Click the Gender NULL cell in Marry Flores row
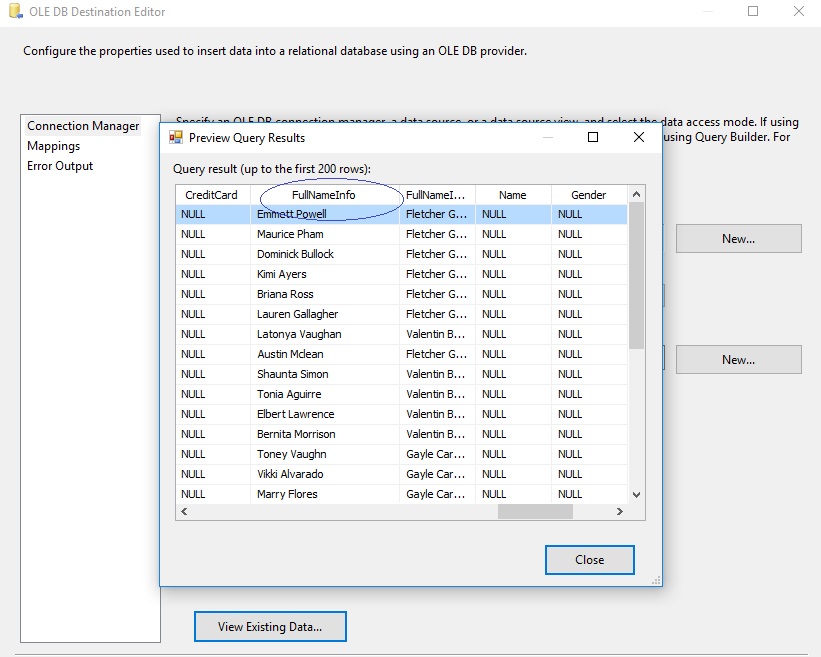The height and width of the screenshot is (657, 821). pyautogui.click(x=589, y=494)
